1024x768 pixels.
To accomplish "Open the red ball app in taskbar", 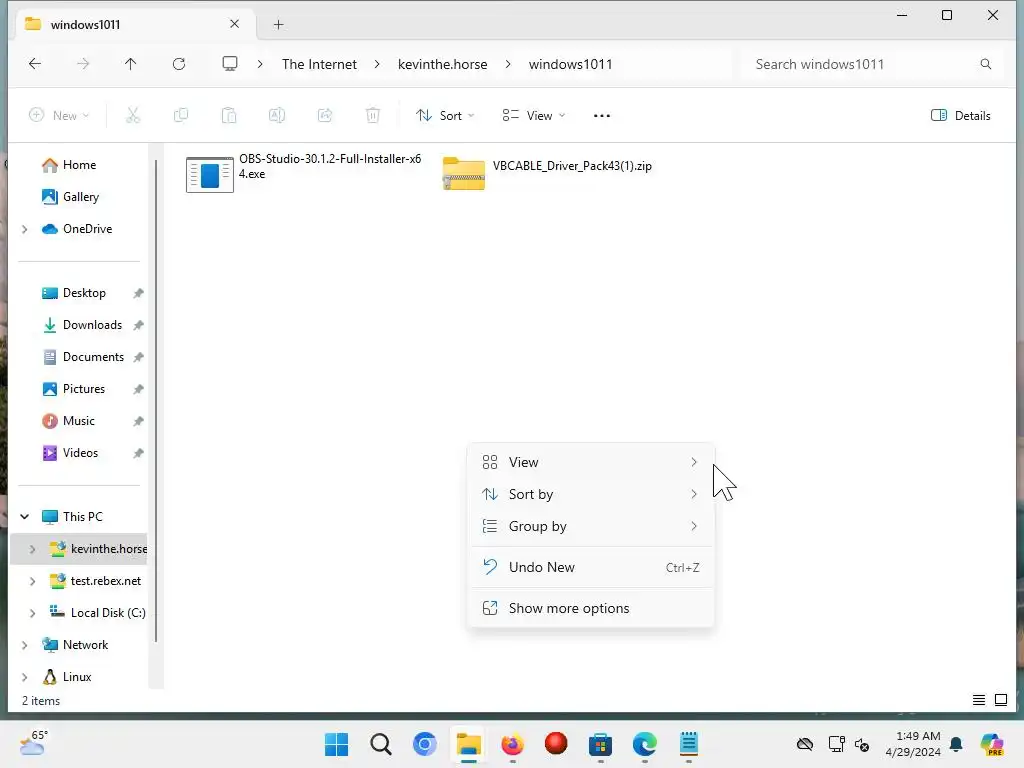I will (556, 744).
